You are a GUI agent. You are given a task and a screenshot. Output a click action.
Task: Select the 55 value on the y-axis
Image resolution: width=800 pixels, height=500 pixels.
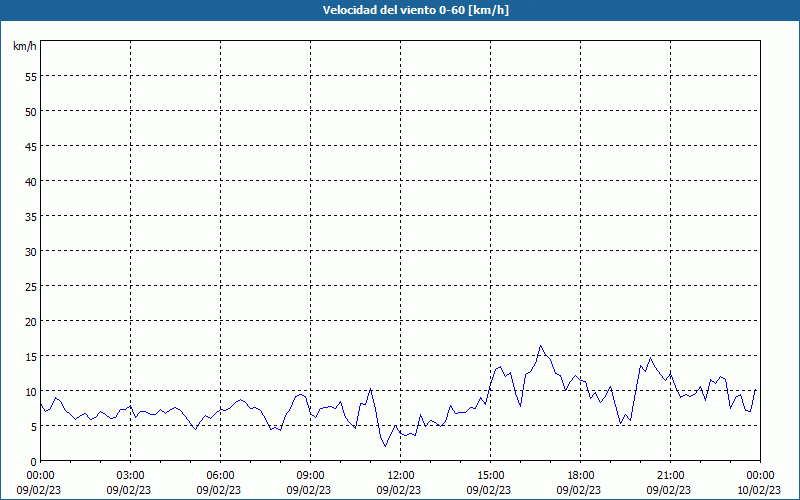[x=30, y=76]
